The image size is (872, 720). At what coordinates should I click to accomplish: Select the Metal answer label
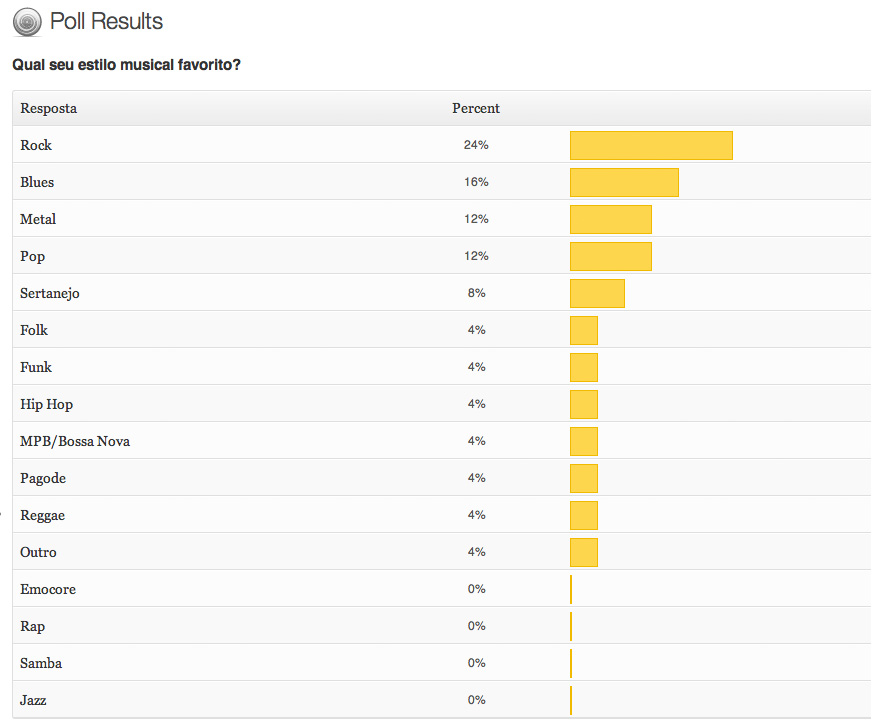(38, 219)
